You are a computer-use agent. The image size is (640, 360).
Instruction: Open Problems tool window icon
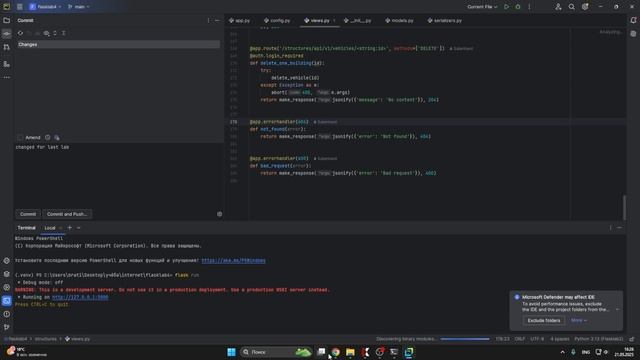click(x=7, y=314)
